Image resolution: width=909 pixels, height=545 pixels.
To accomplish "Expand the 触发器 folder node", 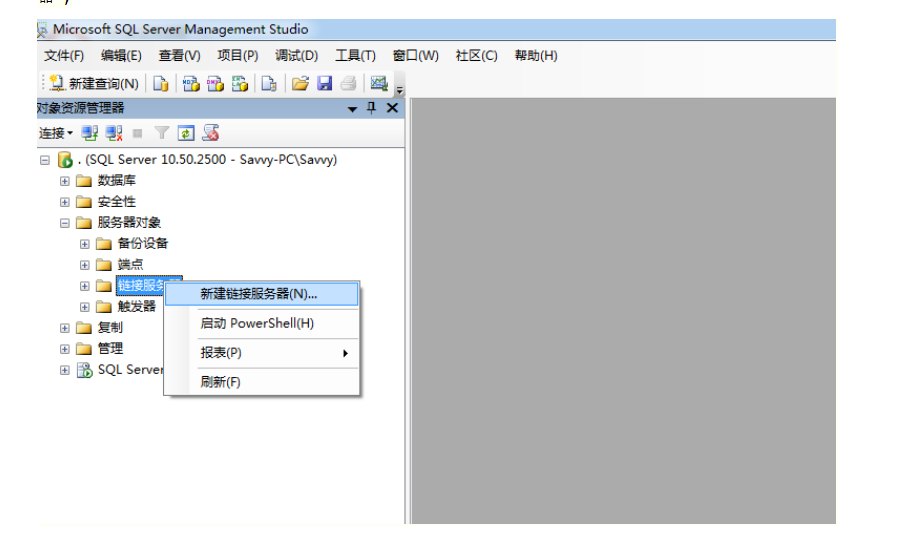I will tap(85, 307).
